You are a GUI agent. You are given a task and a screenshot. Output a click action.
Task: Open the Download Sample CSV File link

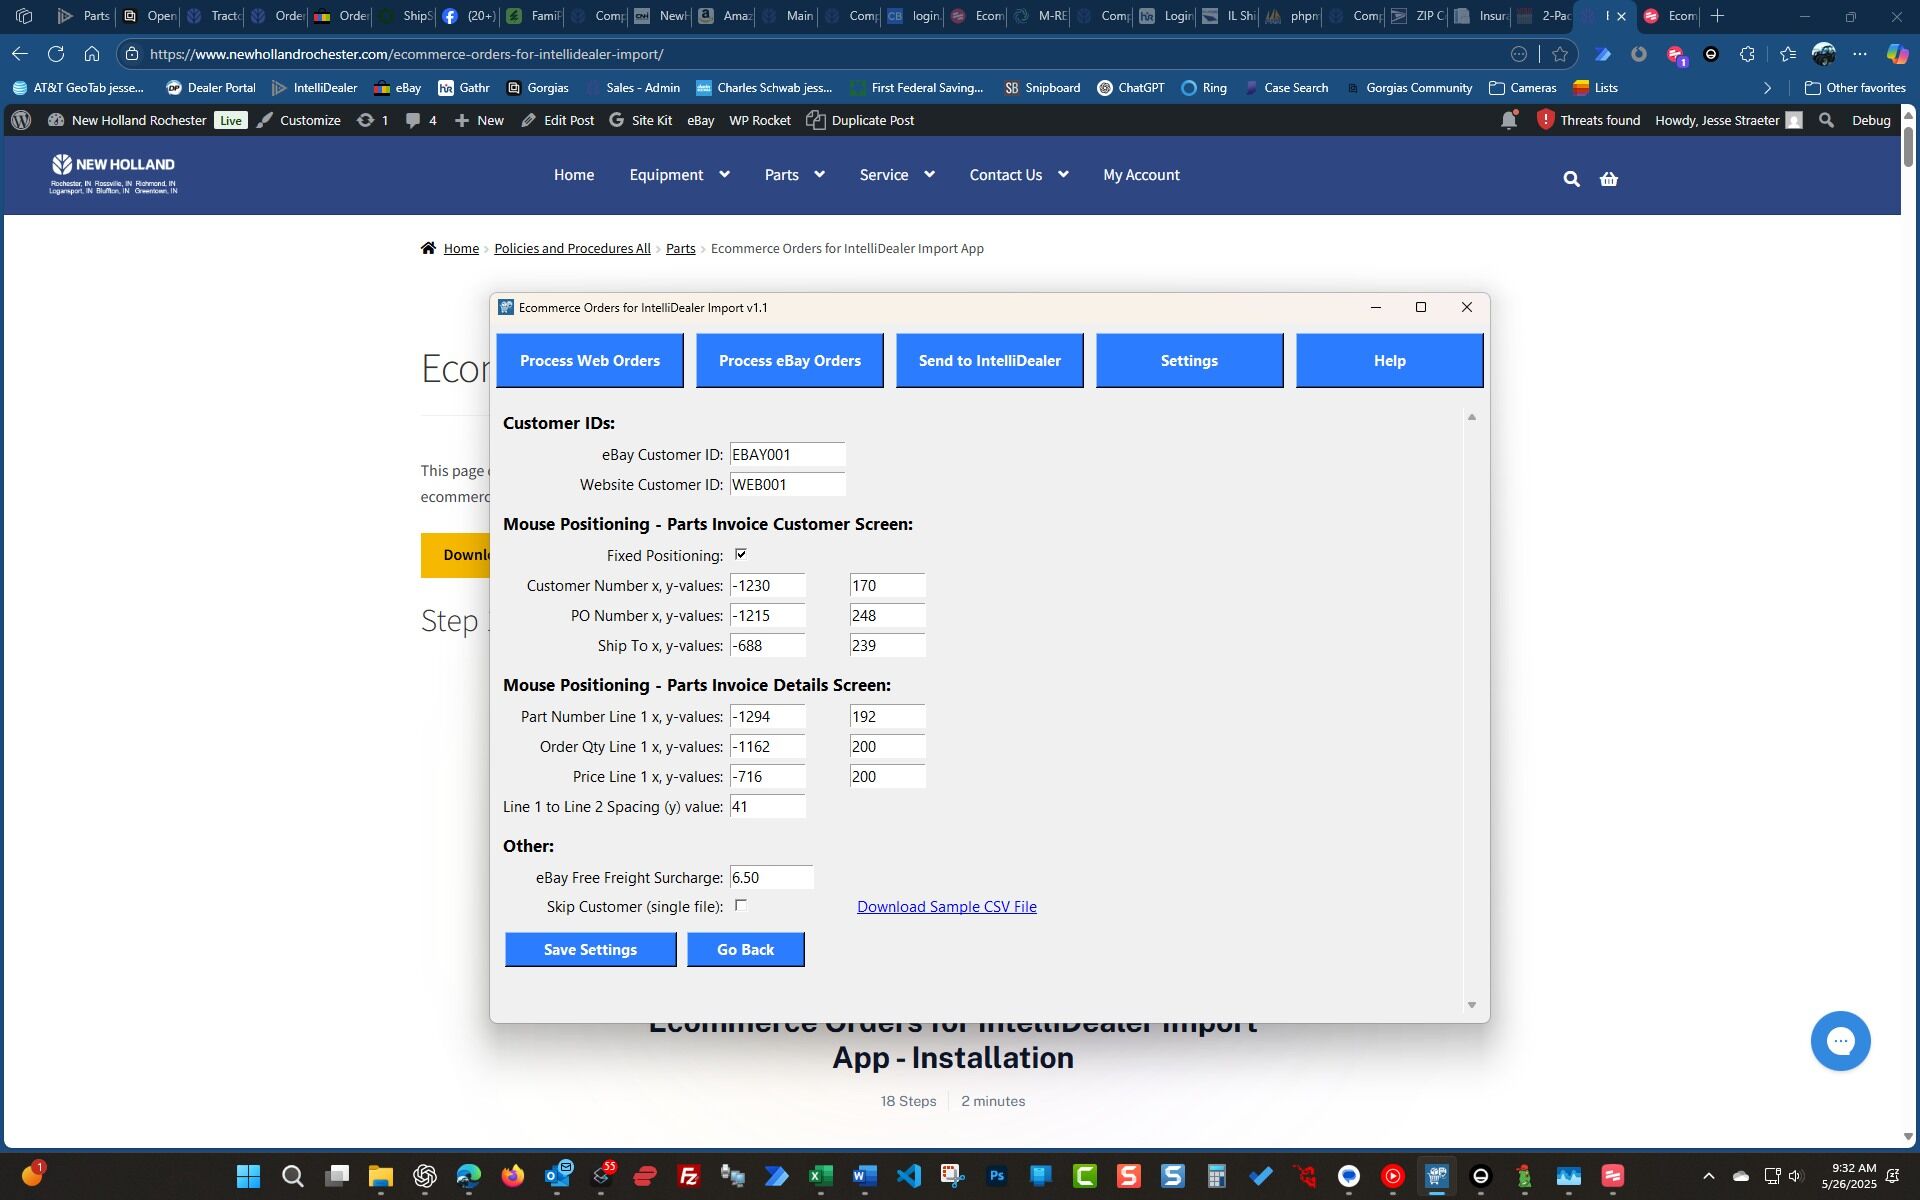click(946, 906)
